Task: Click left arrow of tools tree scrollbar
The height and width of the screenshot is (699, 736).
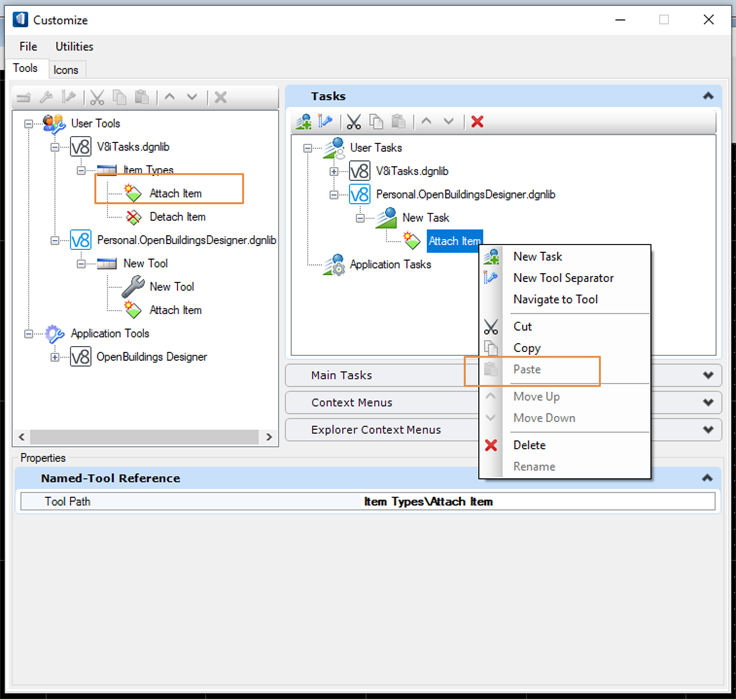Action: pyautogui.click(x=22, y=437)
